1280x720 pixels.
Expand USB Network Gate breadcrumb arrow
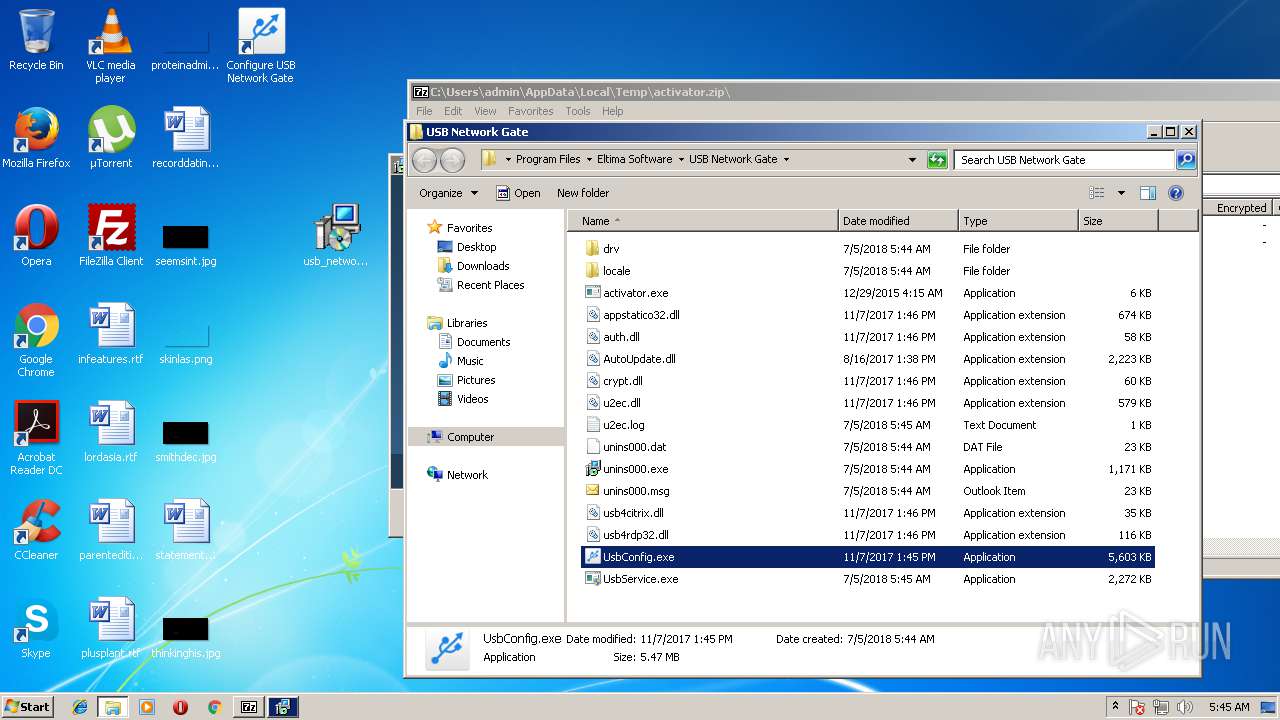786,160
